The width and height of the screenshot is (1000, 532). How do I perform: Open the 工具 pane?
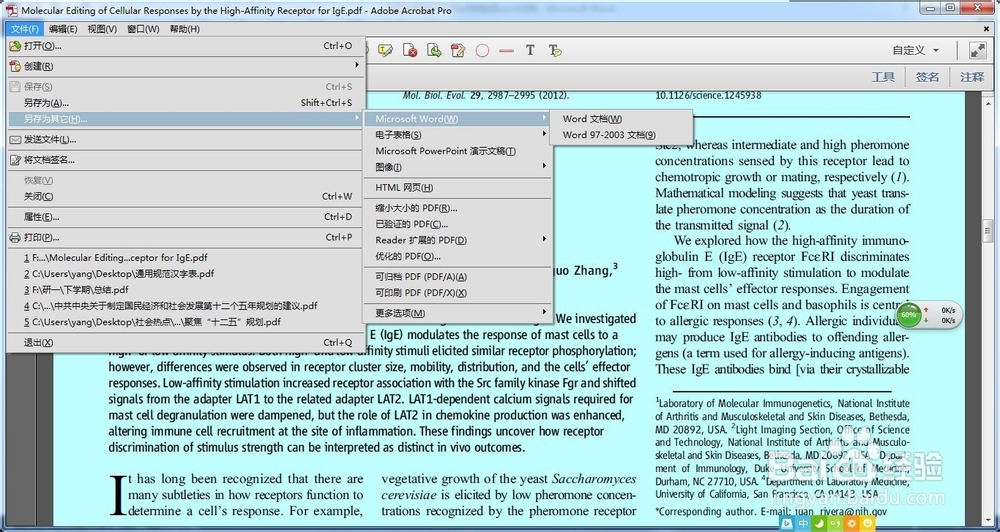883,77
